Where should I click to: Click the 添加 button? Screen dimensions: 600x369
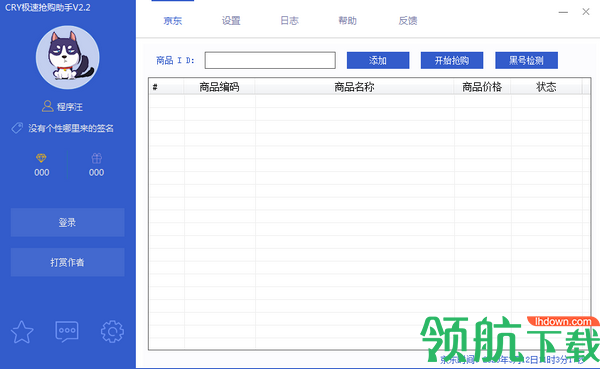pos(378,60)
